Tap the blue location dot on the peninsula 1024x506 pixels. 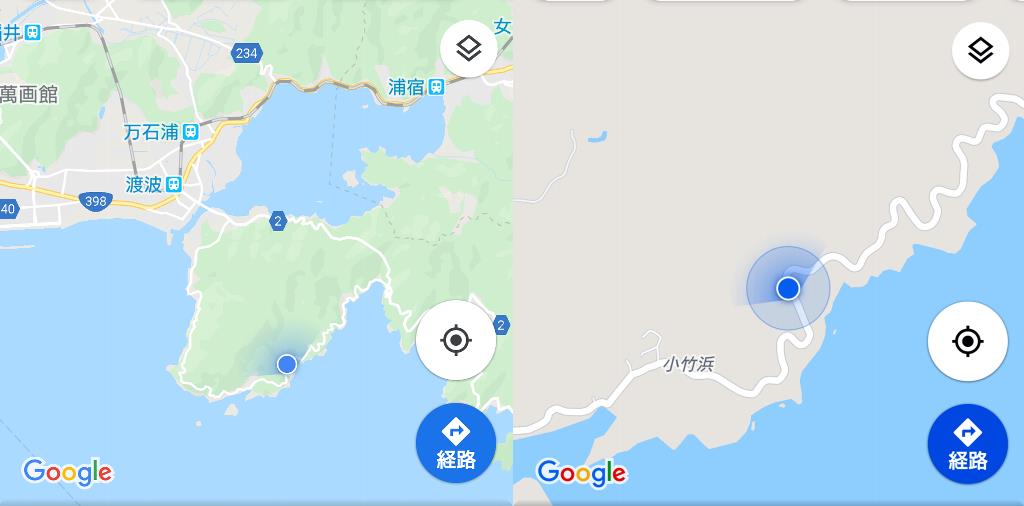(x=287, y=364)
